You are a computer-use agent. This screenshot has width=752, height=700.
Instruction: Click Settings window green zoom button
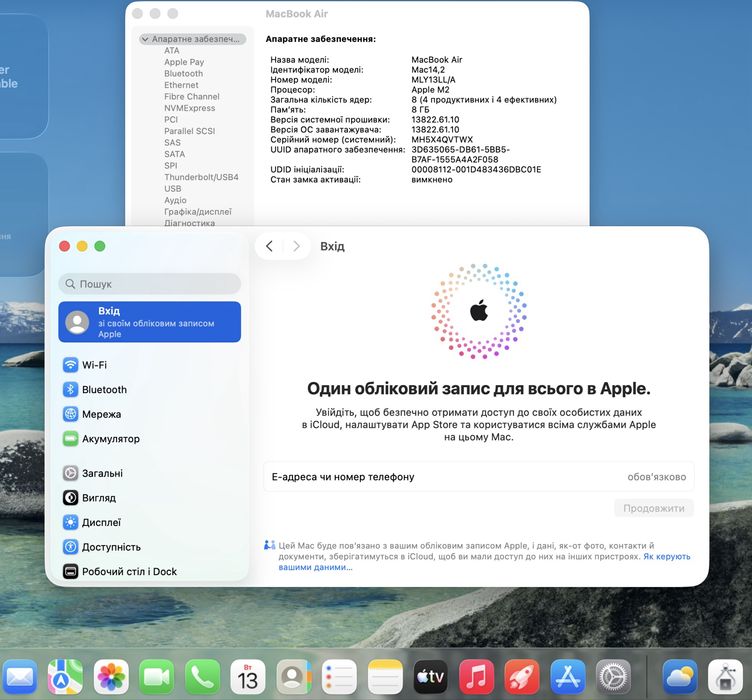click(100, 246)
